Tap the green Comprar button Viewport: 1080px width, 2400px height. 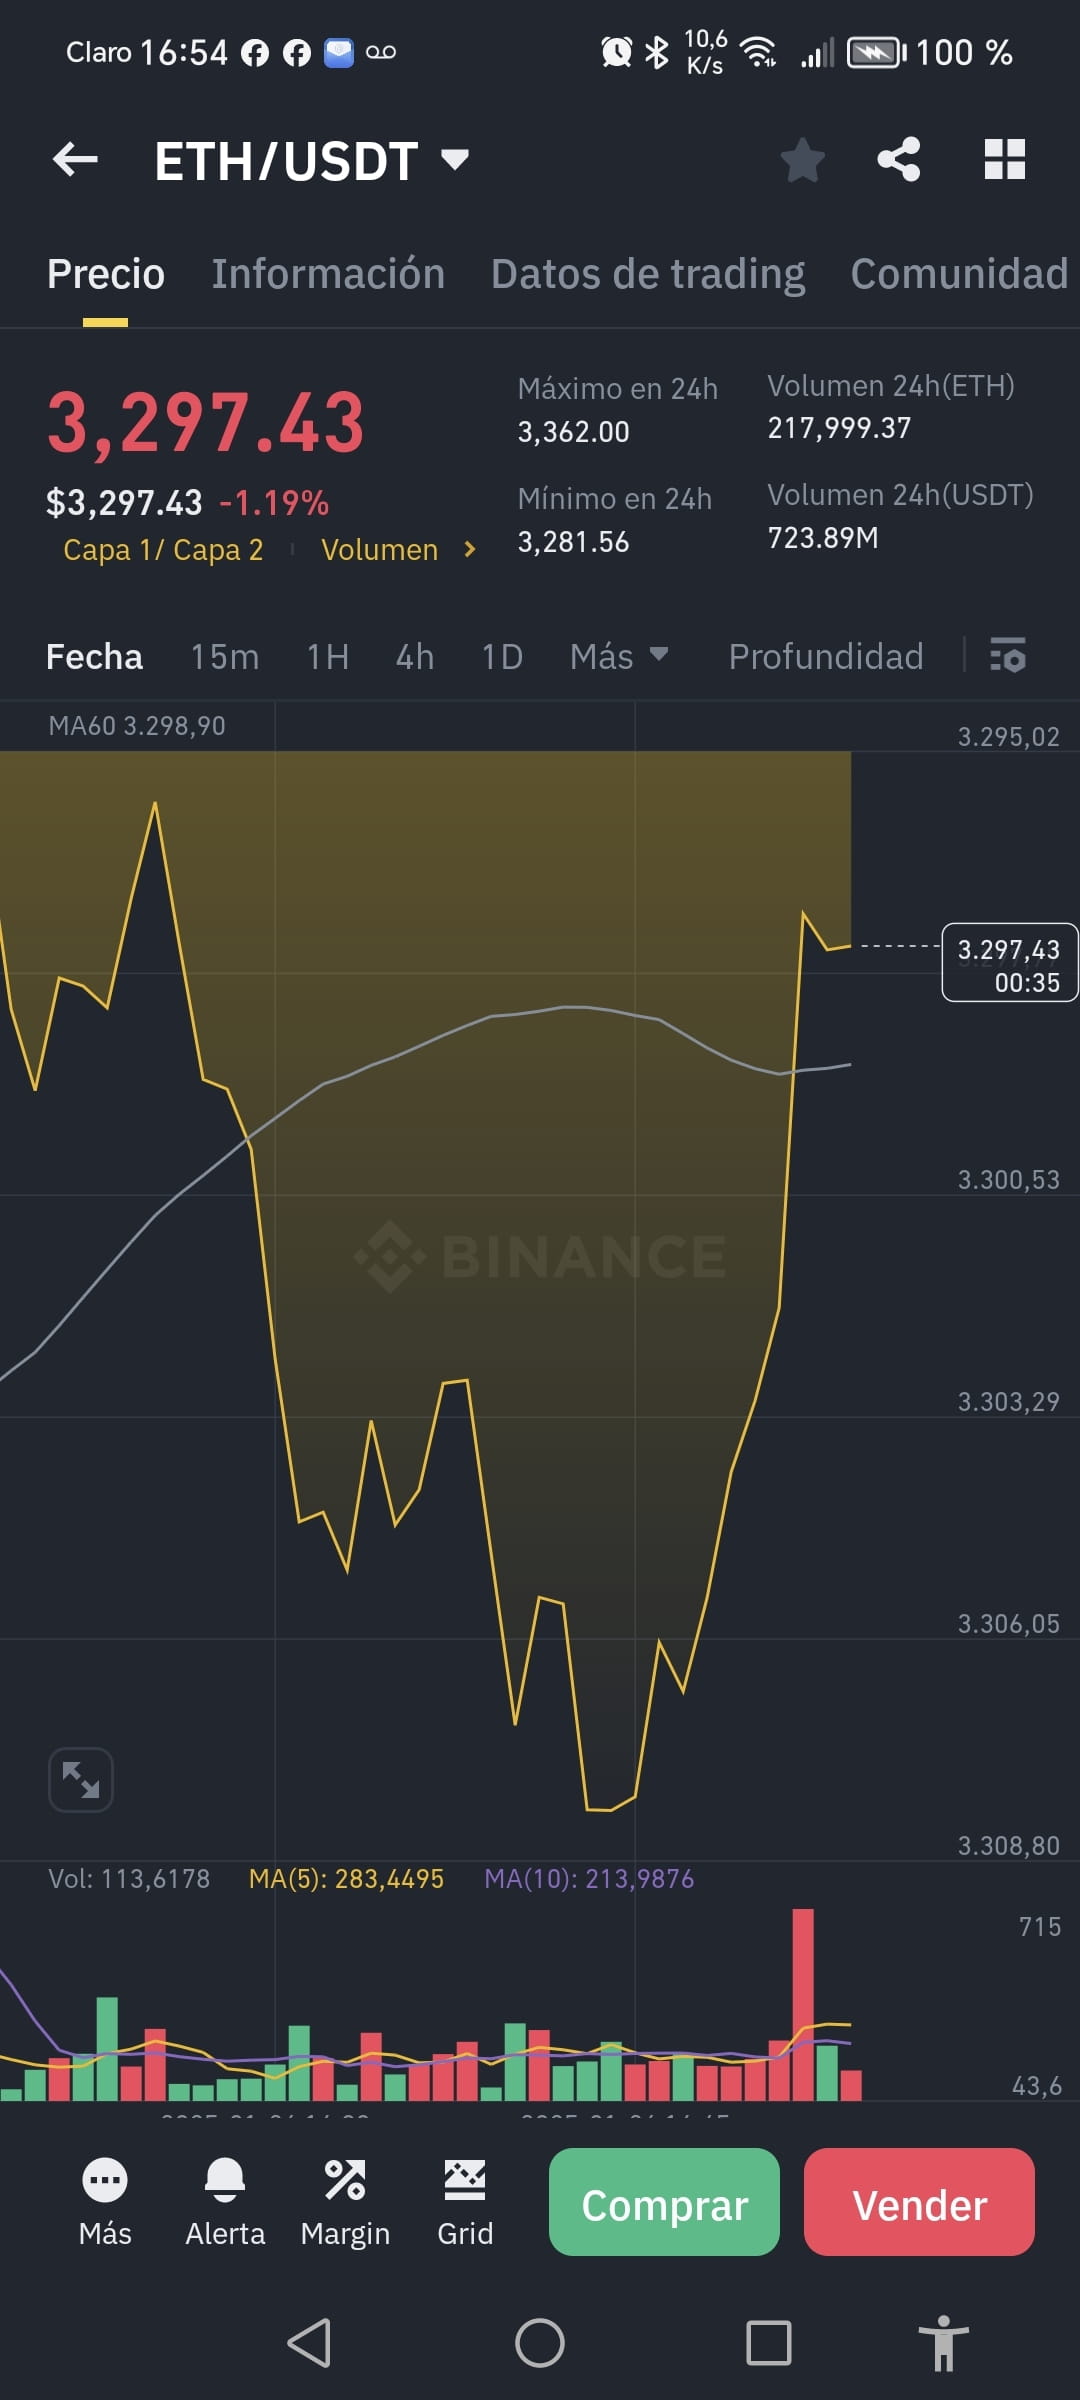[664, 2202]
